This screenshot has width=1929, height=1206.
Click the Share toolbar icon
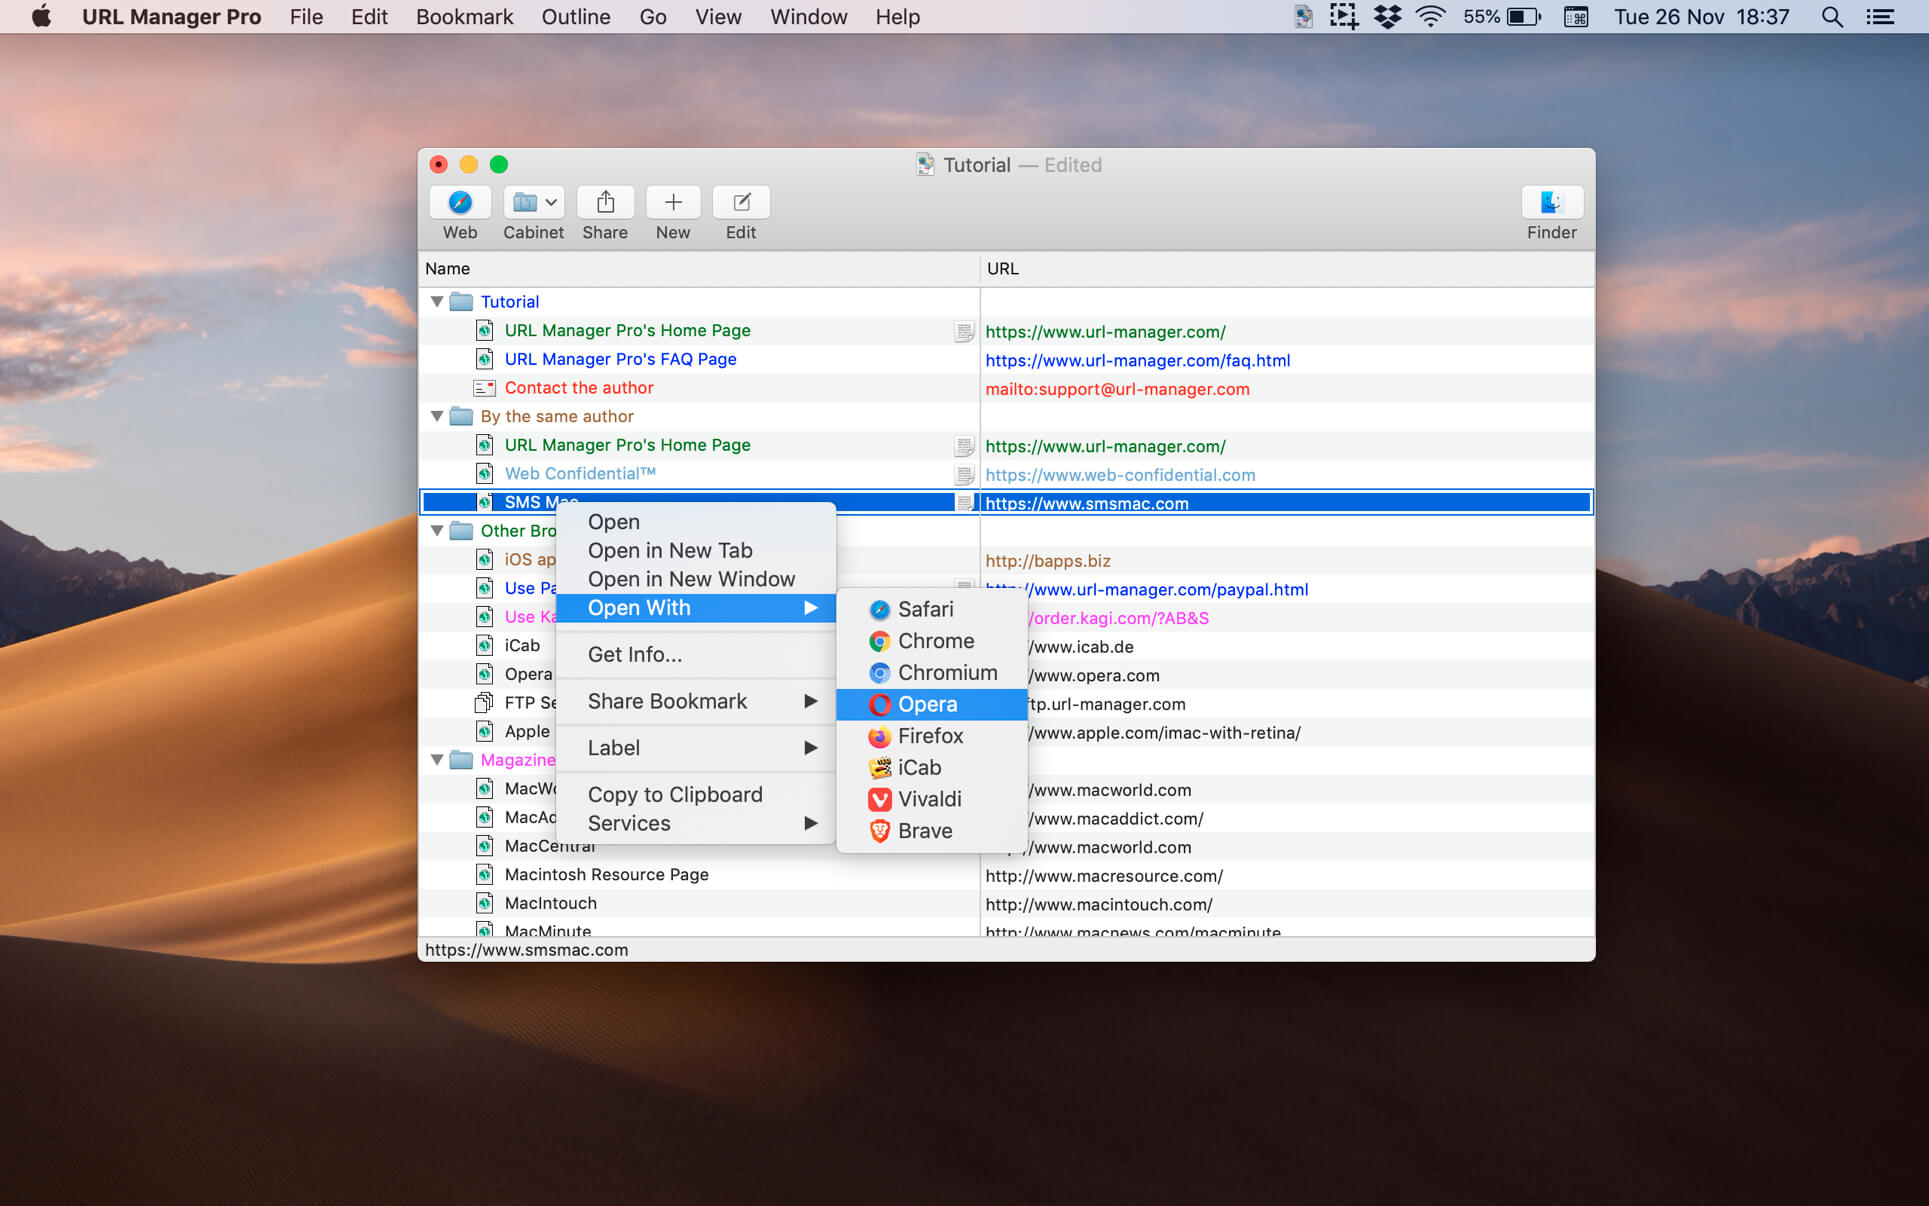point(605,203)
